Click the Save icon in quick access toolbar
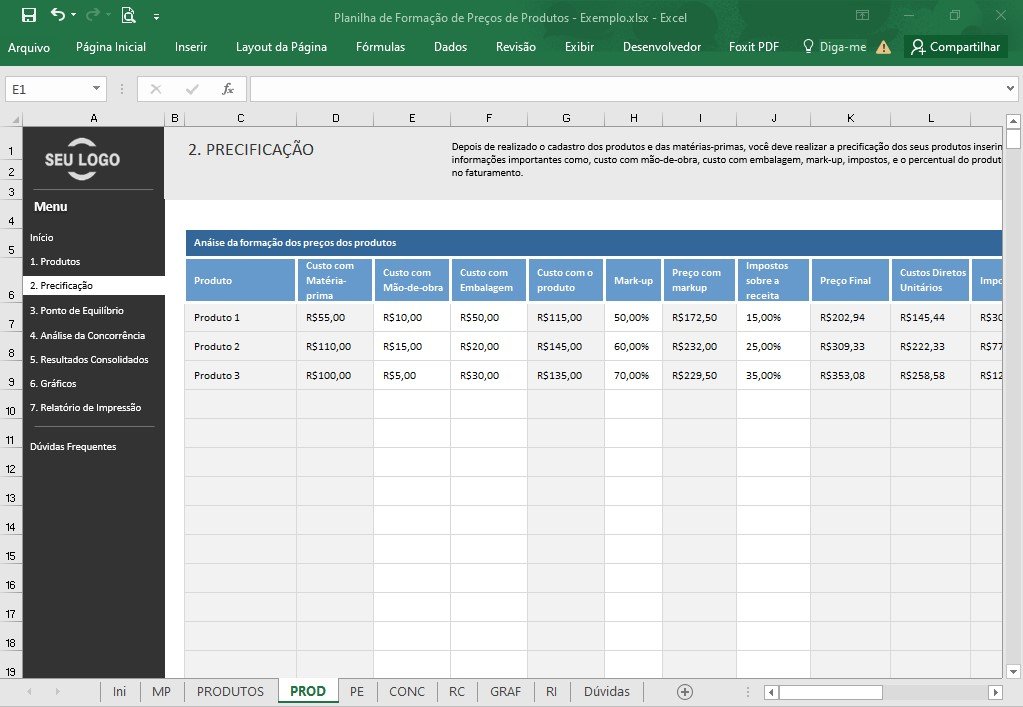1023x707 pixels. (x=29, y=15)
